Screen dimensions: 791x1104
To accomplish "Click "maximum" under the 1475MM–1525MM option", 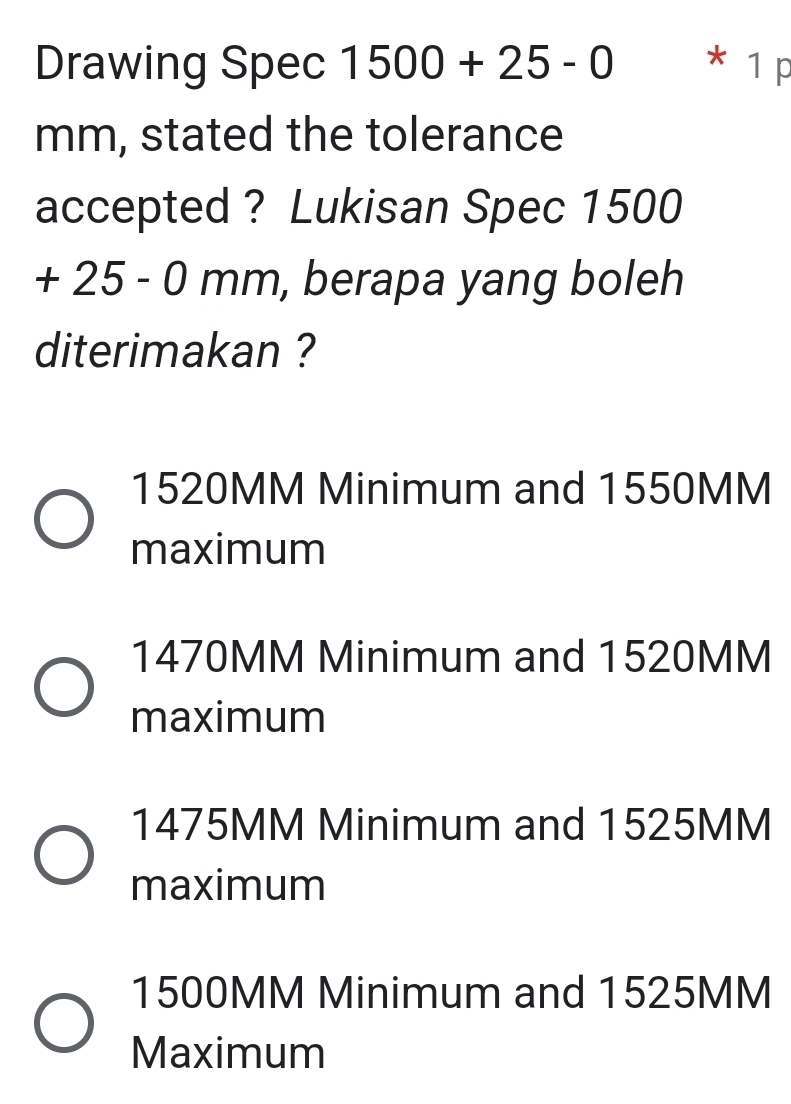I will [x=228, y=886].
